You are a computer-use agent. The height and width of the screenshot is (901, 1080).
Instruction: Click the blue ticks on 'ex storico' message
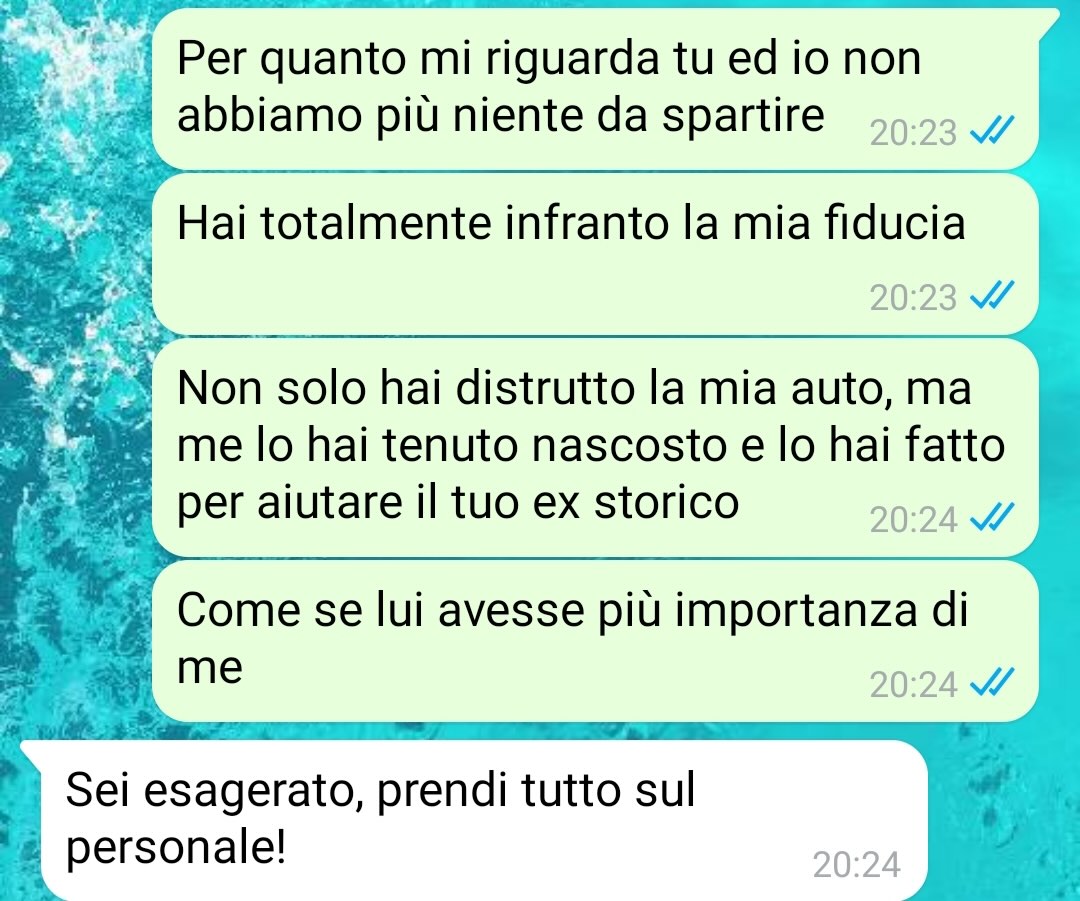click(992, 518)
